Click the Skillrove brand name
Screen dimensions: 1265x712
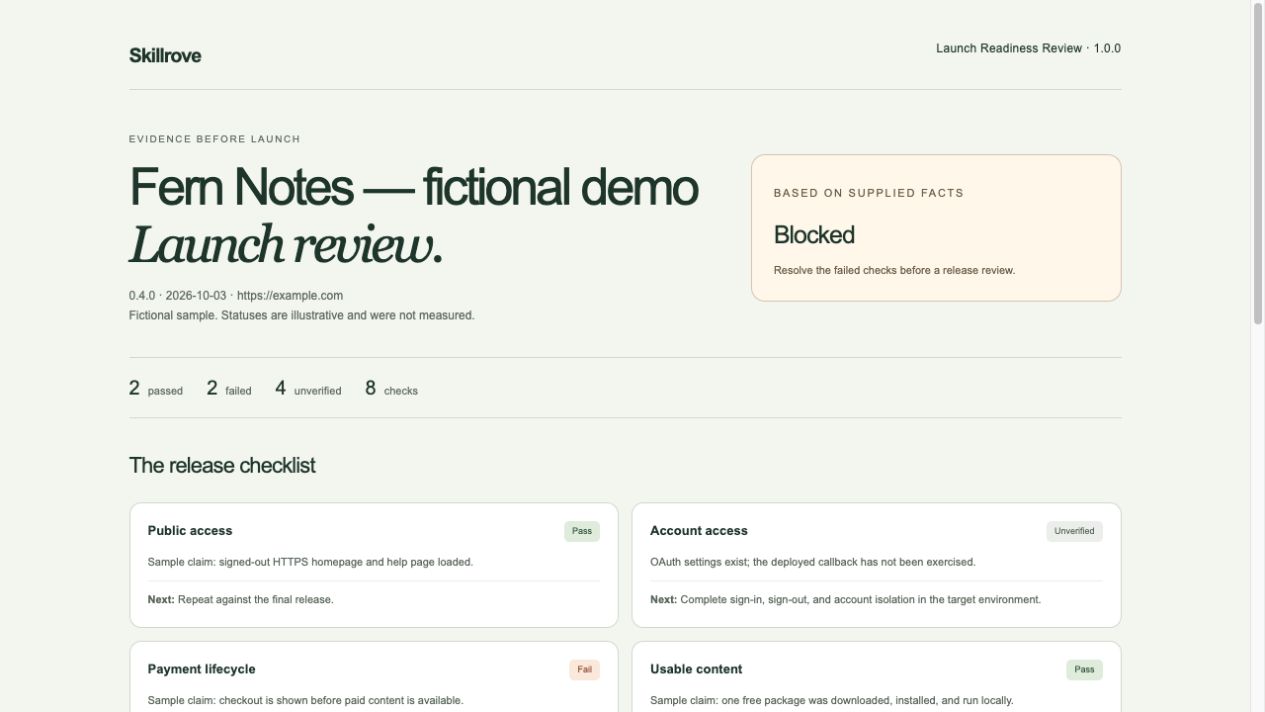pos(165,56)
